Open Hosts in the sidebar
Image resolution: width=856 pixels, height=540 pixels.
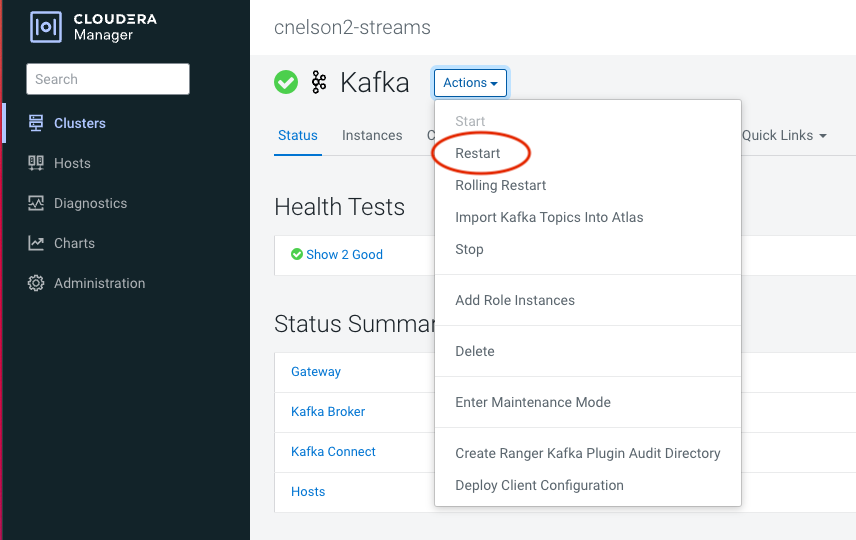coord(72,163)
